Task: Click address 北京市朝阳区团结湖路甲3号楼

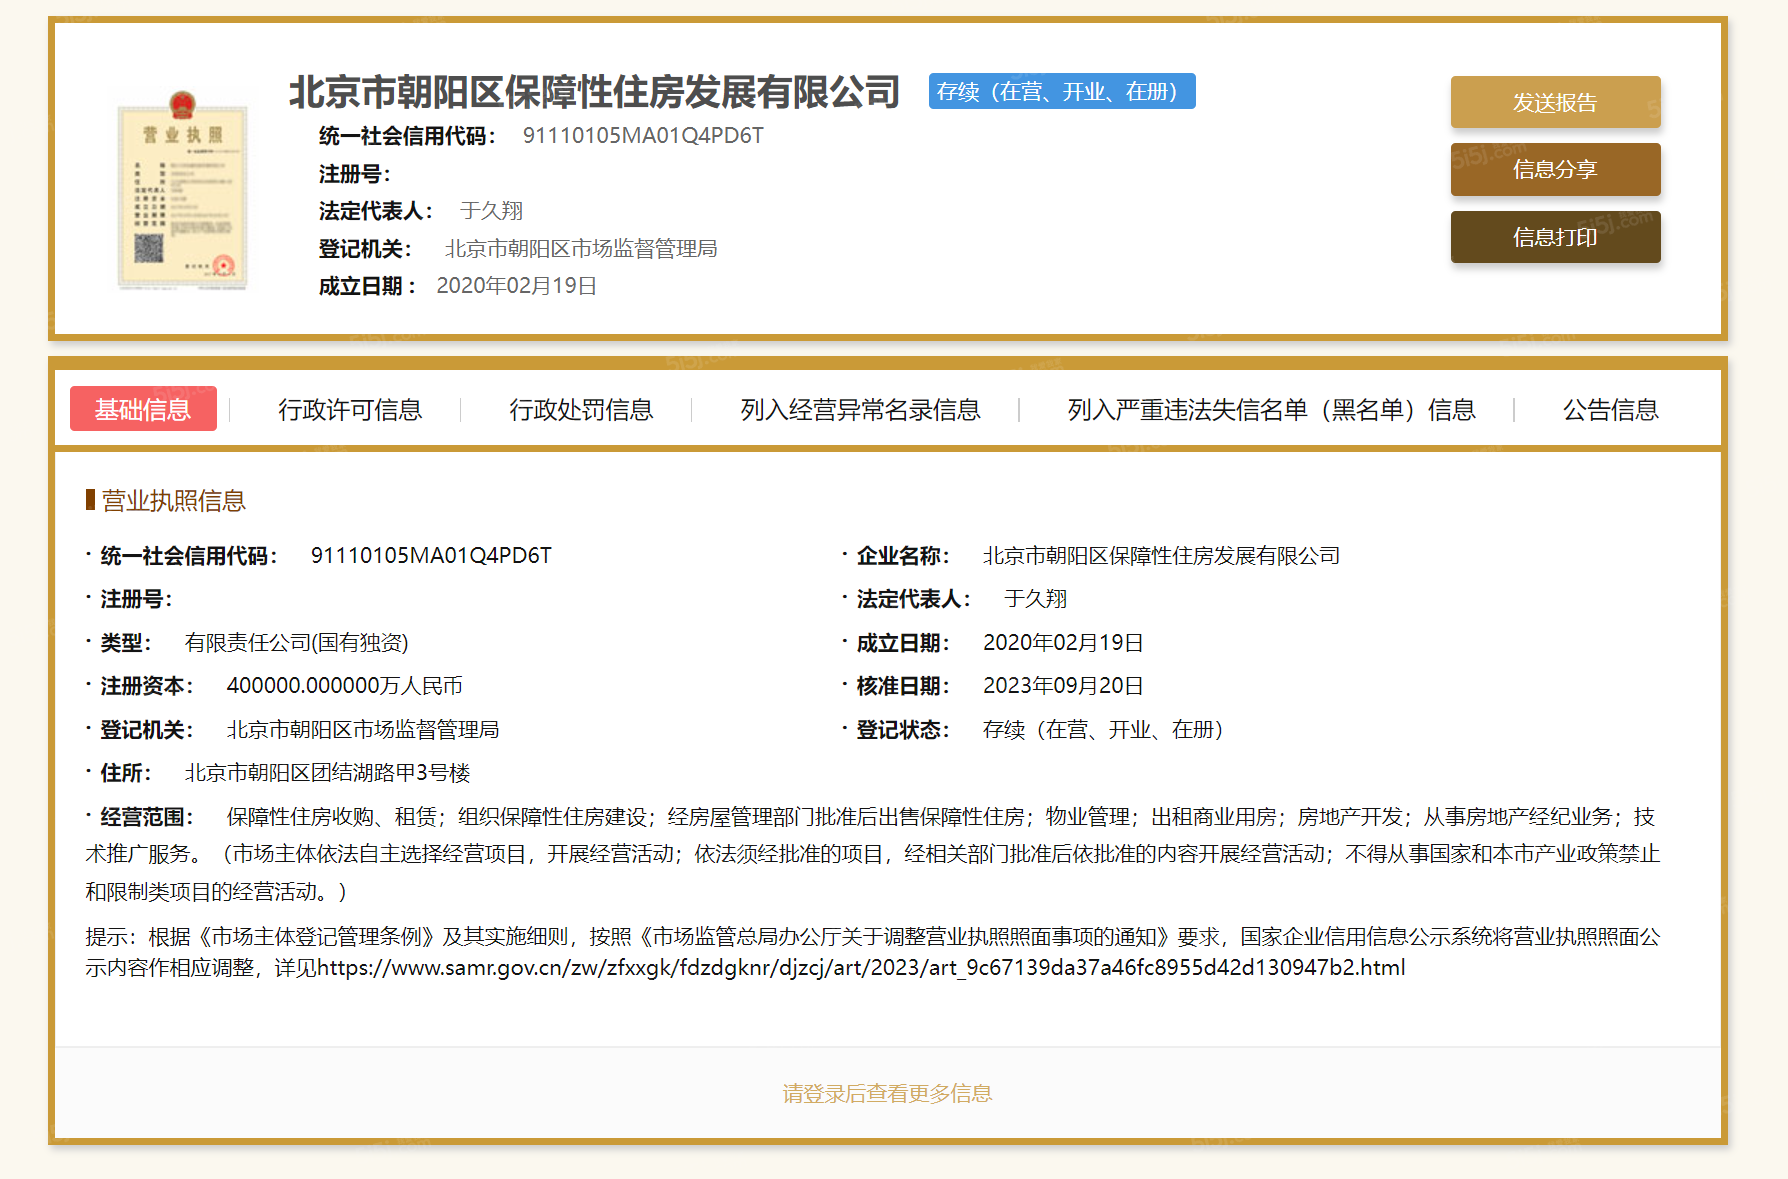Action: (x=327, y=773)
